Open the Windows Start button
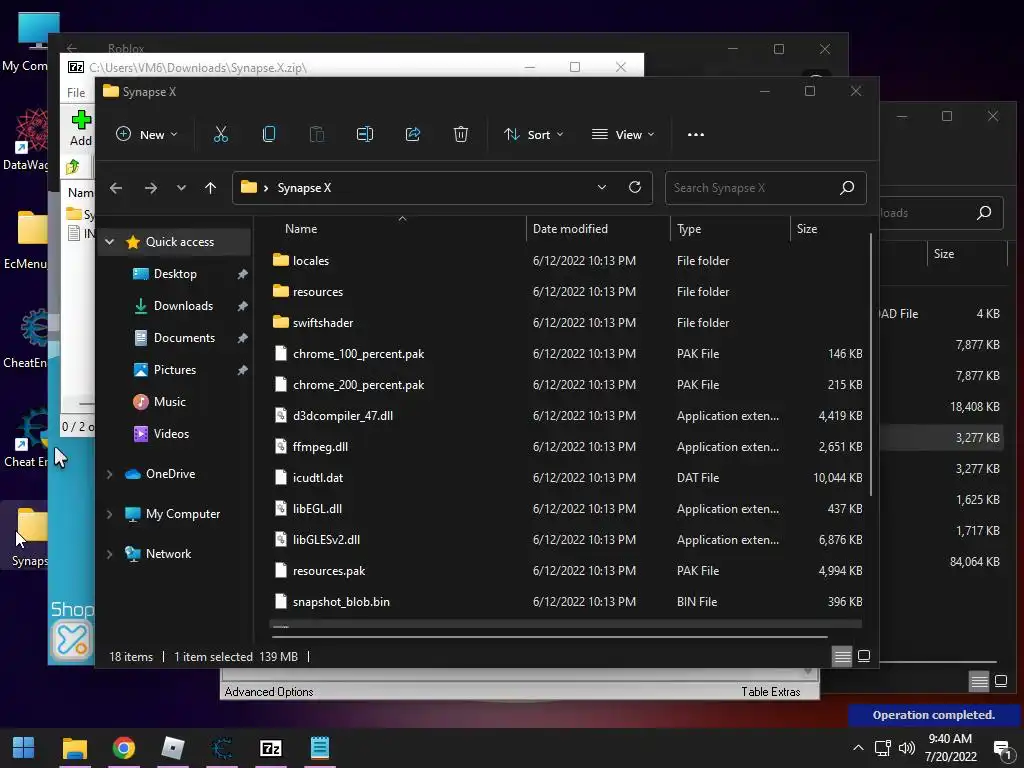 click(24, 748)
